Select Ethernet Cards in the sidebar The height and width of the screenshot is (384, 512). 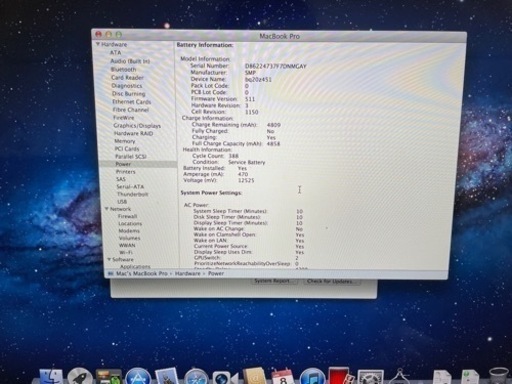(x=132, y=102)
